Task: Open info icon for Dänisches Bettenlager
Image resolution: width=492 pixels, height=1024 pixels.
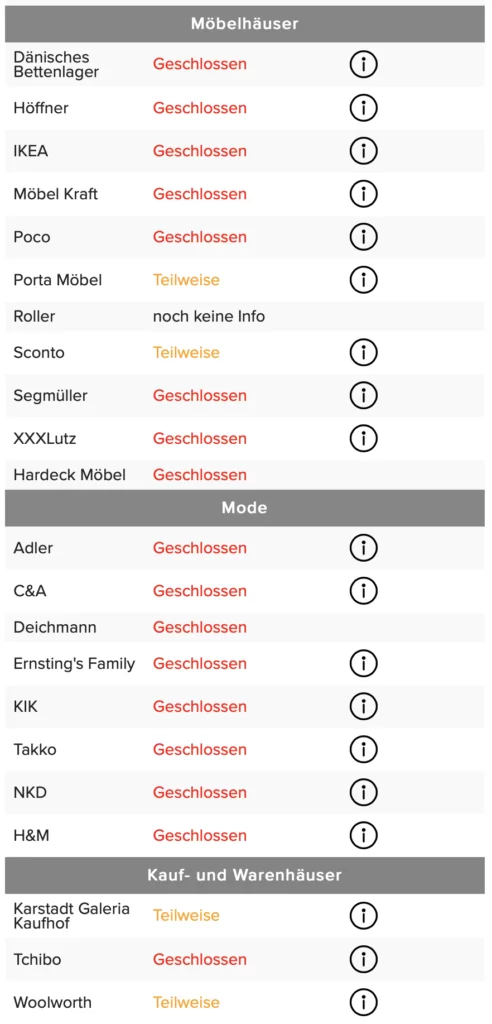Action: point(363,65)
